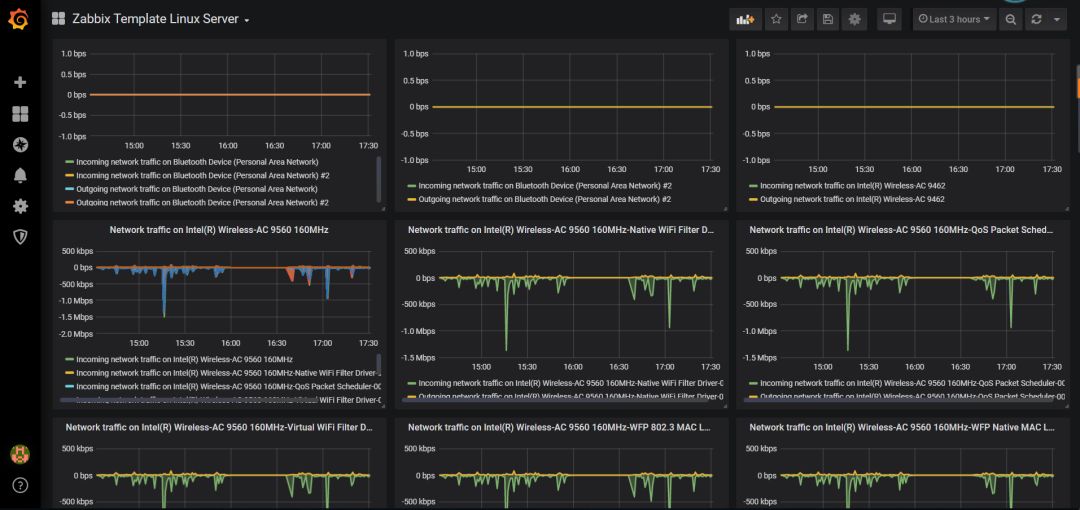Star this dashboard as favorite
Viewport: 1080px width, 510px height.
tap(776, 19)
